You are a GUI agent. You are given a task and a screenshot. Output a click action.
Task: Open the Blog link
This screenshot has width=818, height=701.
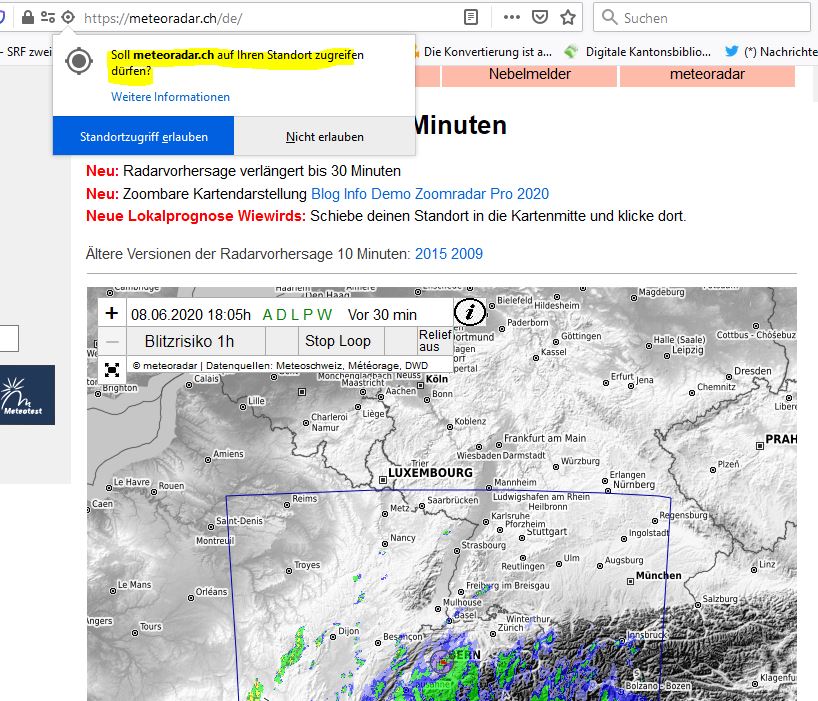(x=325, y=194)
